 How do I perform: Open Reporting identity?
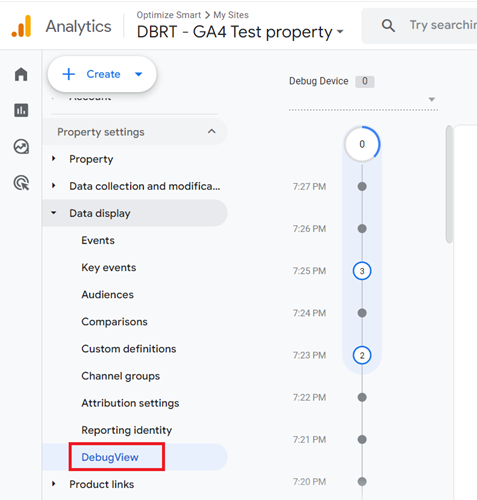point(127,430)
